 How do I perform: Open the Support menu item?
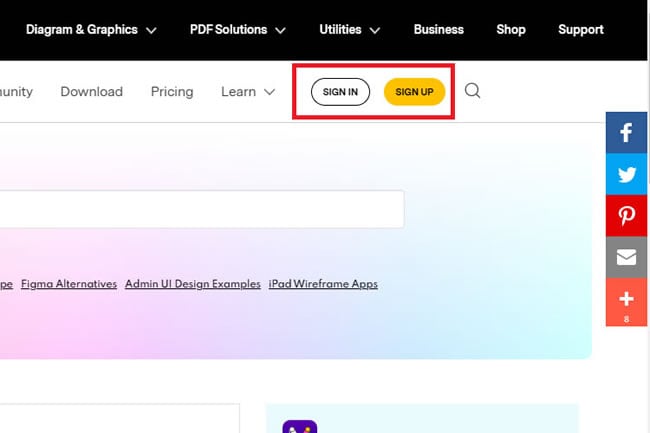pos(580,29)
